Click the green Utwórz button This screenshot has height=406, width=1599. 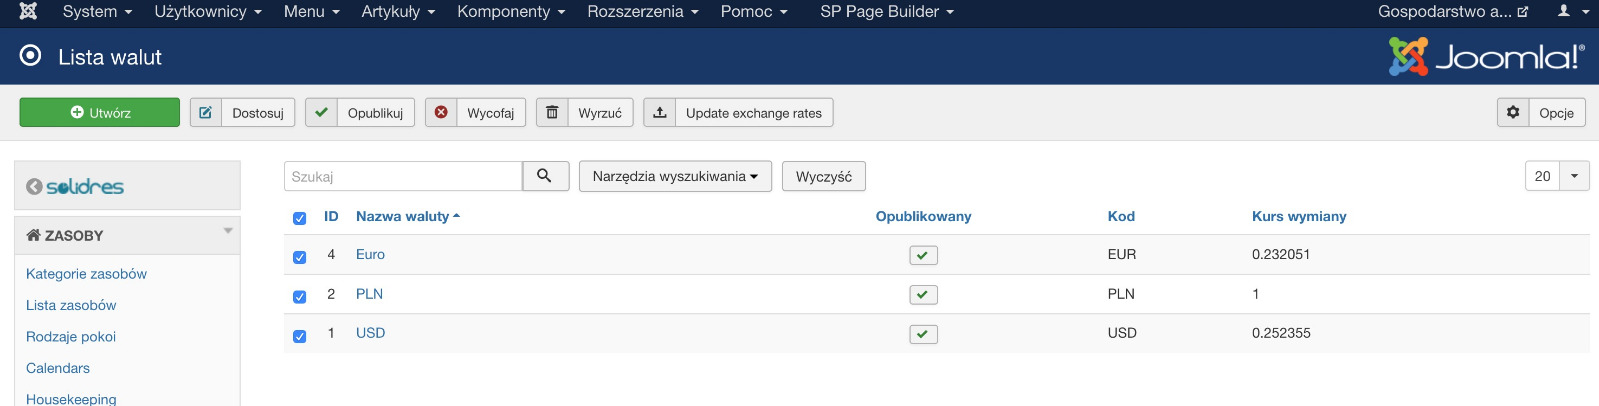click(x=100, y=113)
